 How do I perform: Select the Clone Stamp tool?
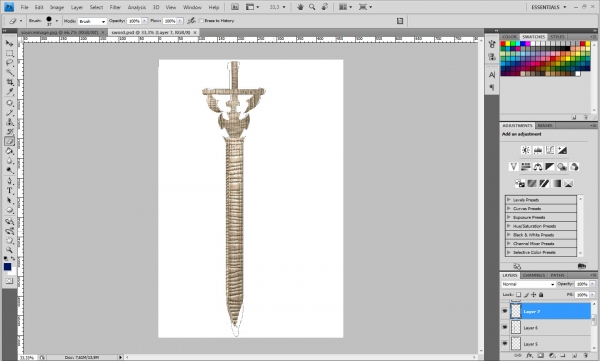10,123
